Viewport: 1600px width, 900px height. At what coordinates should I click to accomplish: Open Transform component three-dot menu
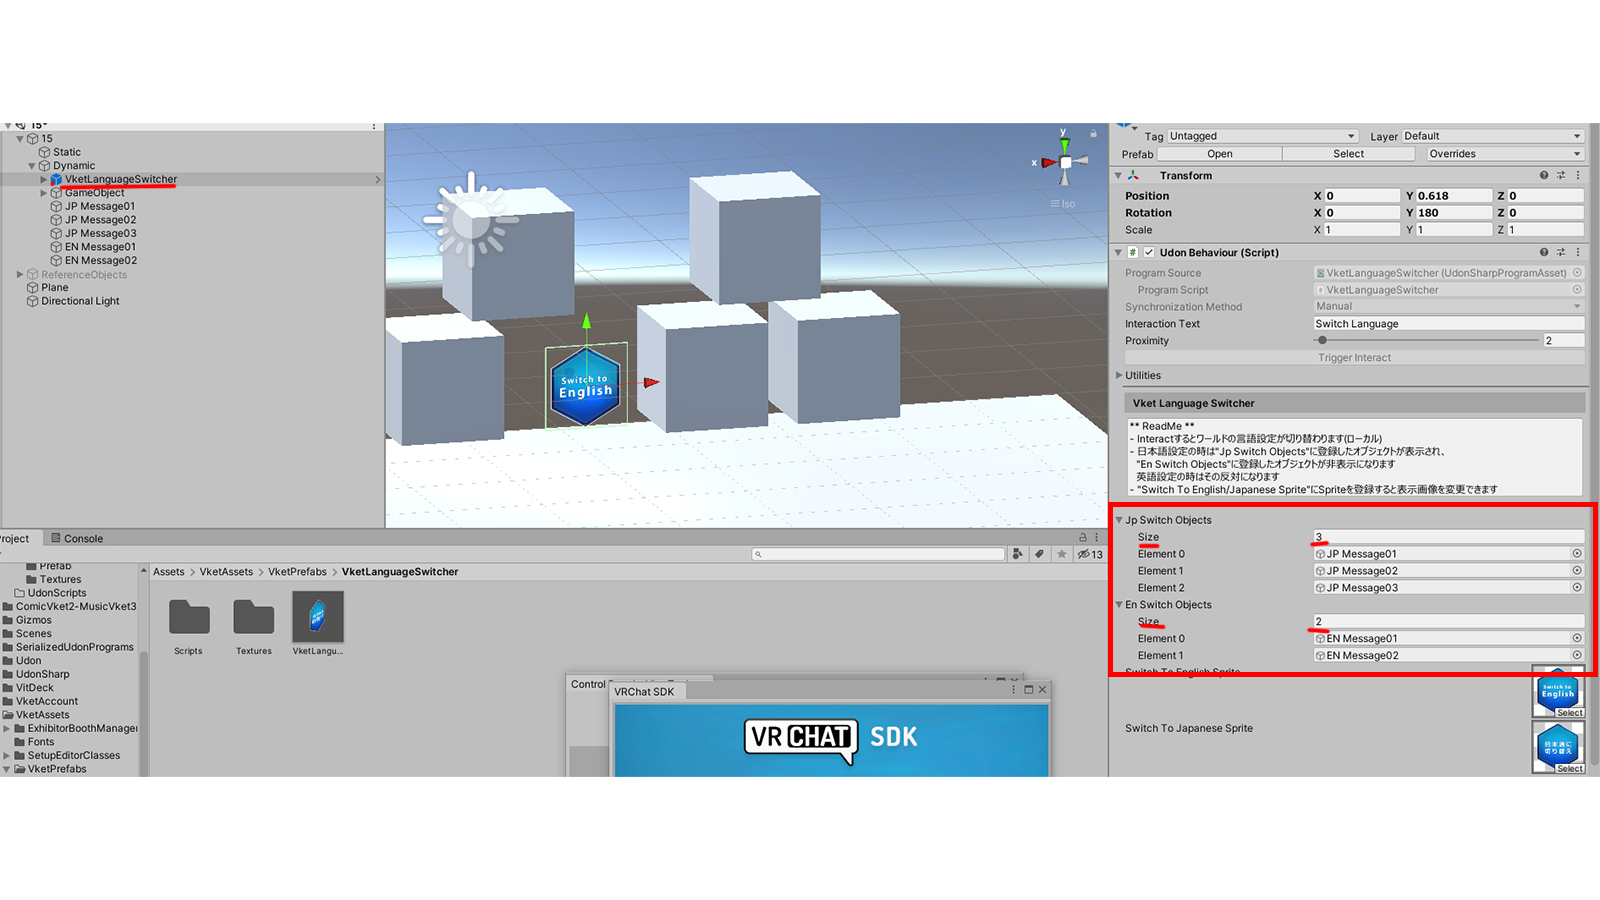click(x=1578, y=175)
